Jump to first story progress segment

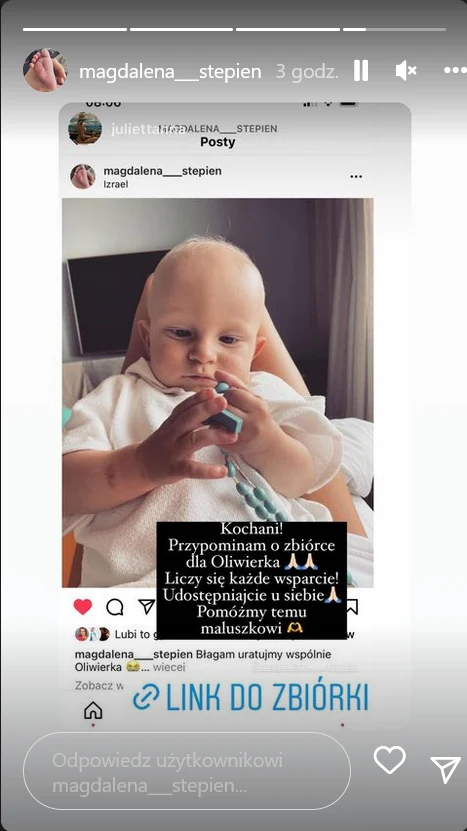(75, 29)
